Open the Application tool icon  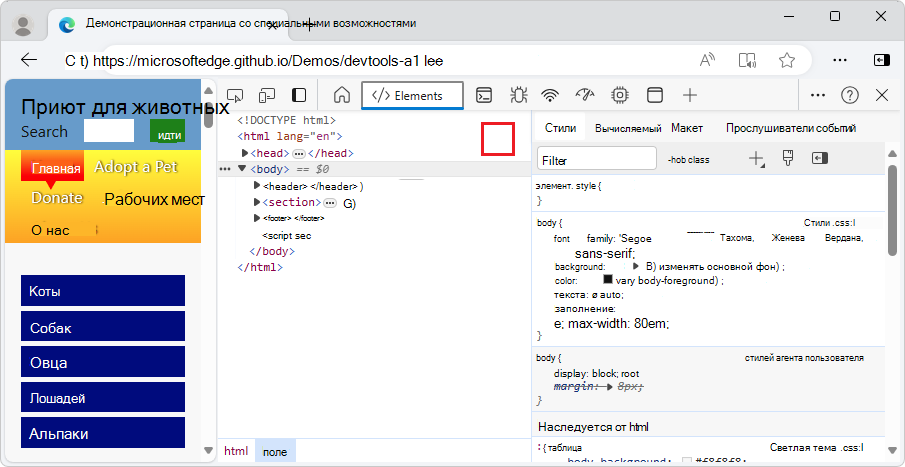coord(655,95)
